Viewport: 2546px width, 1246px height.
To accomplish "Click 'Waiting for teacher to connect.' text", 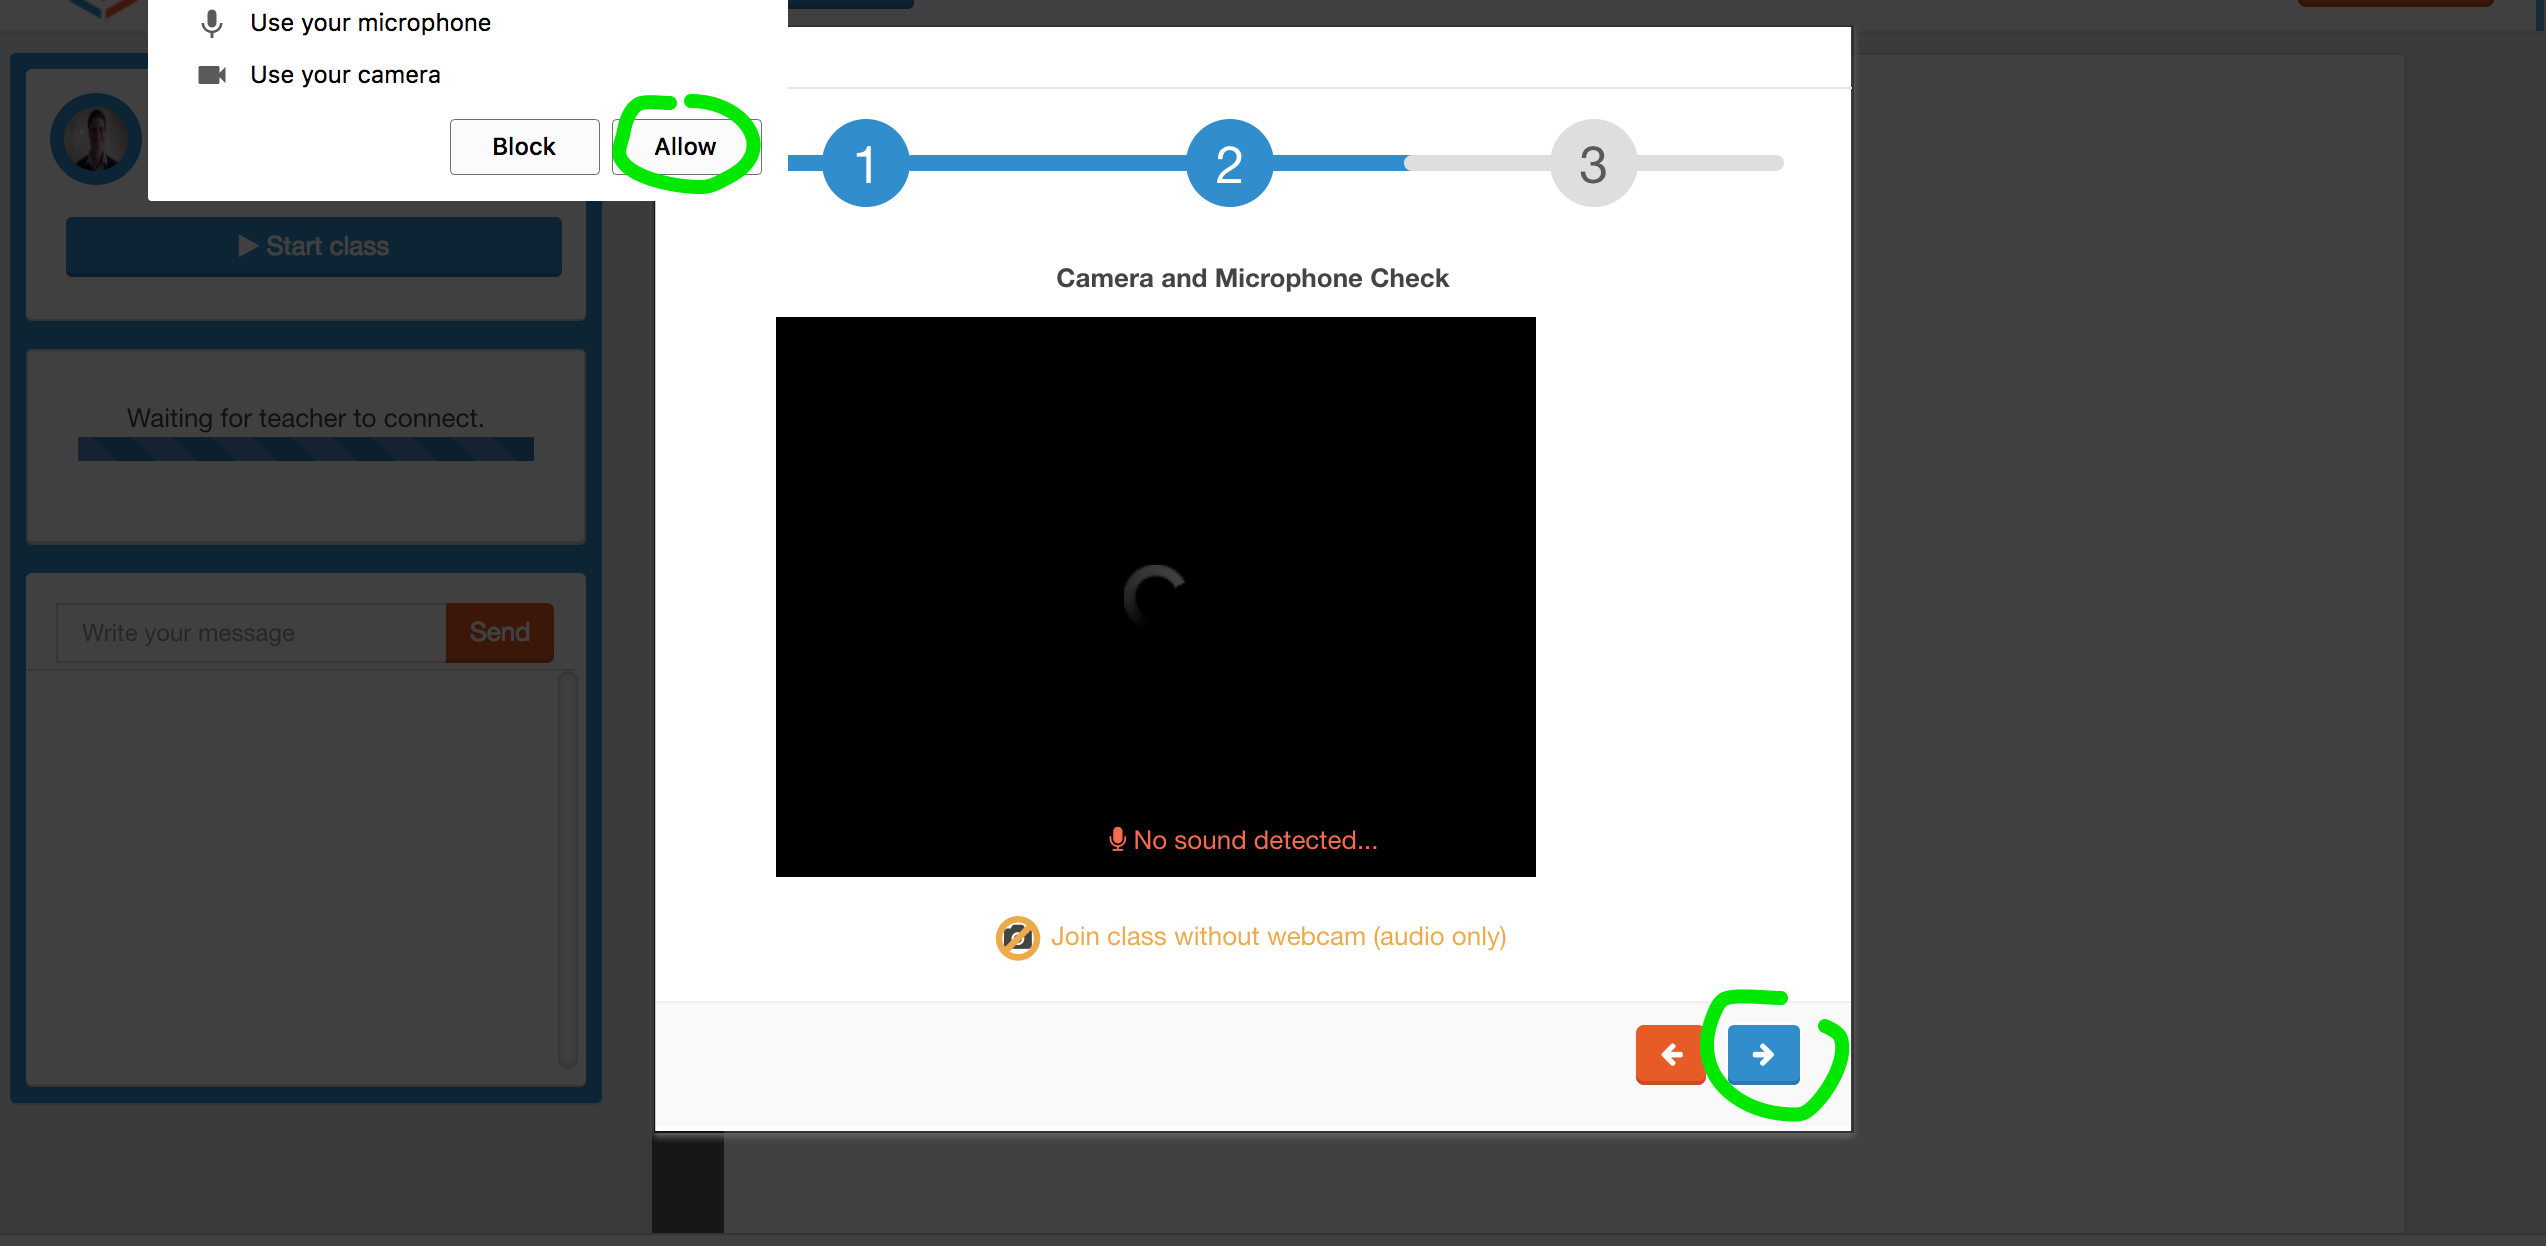I will click(306, 418).
